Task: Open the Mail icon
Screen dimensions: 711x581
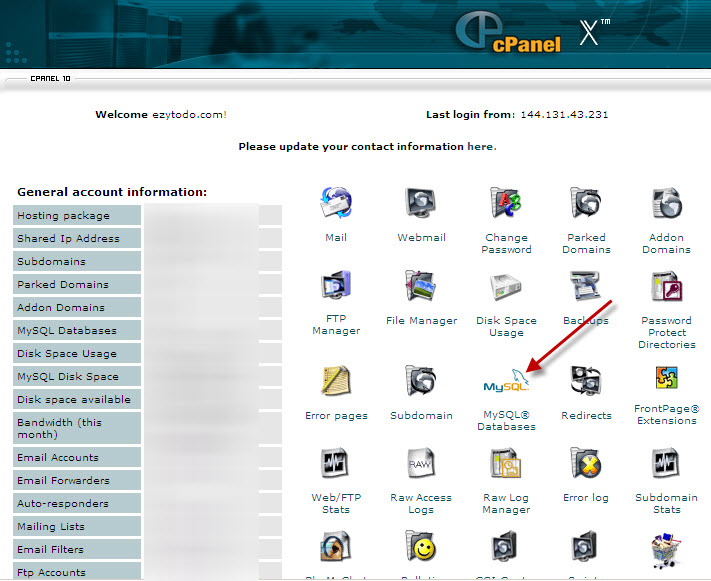Action: pyautogui.click(x=336, y=205)
